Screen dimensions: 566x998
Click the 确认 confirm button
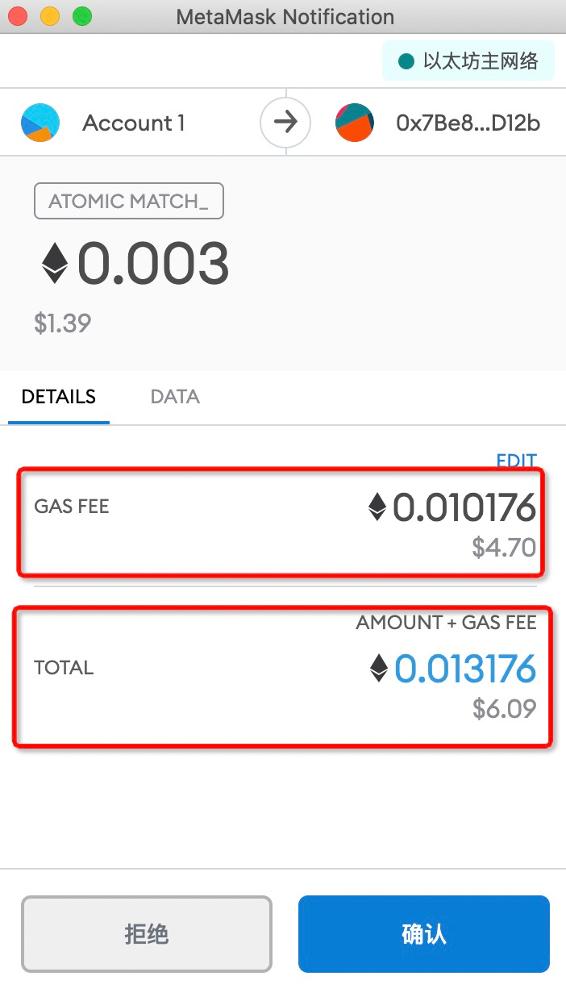[423, 934]
